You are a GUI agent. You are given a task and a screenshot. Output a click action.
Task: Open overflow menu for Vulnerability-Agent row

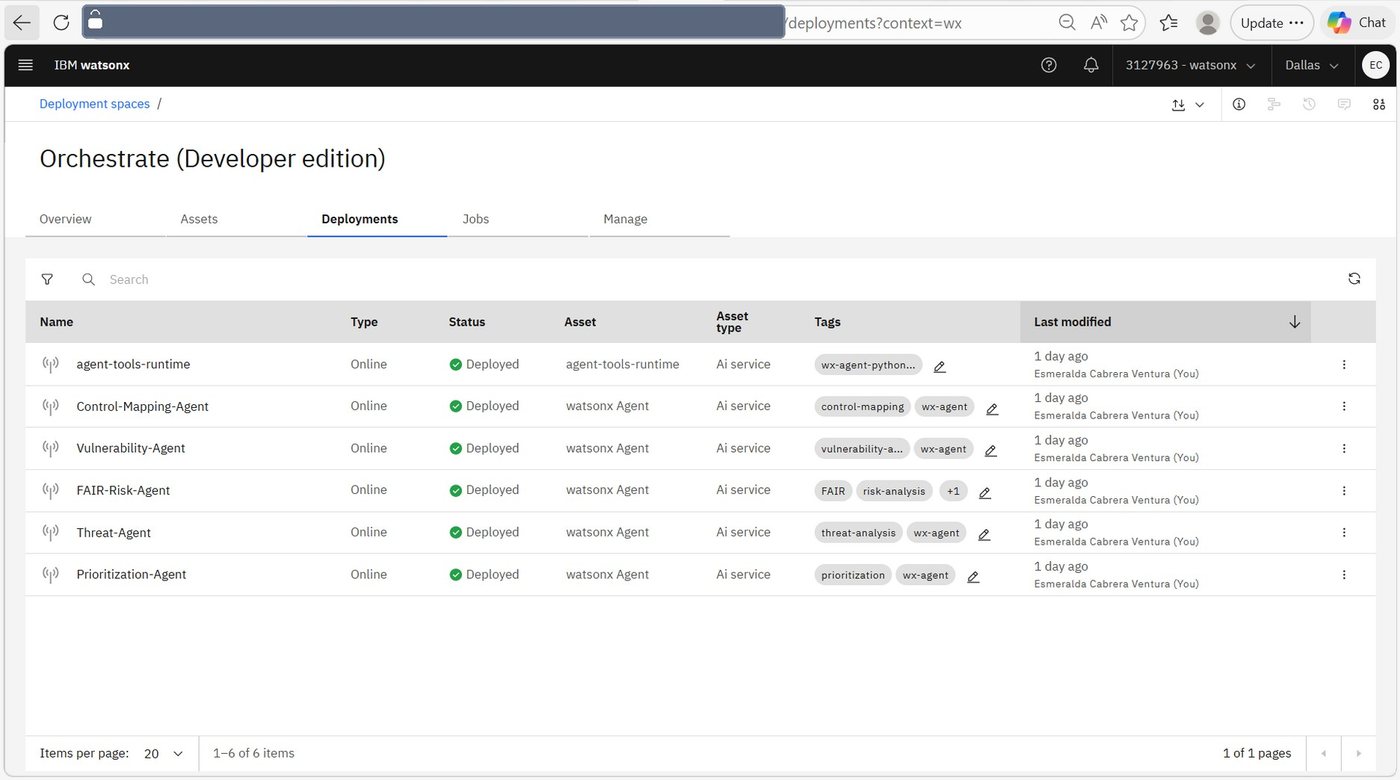point(1344,448)
